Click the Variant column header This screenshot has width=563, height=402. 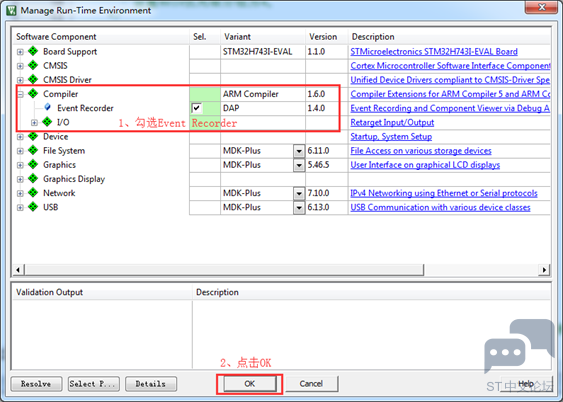[263, 37]
